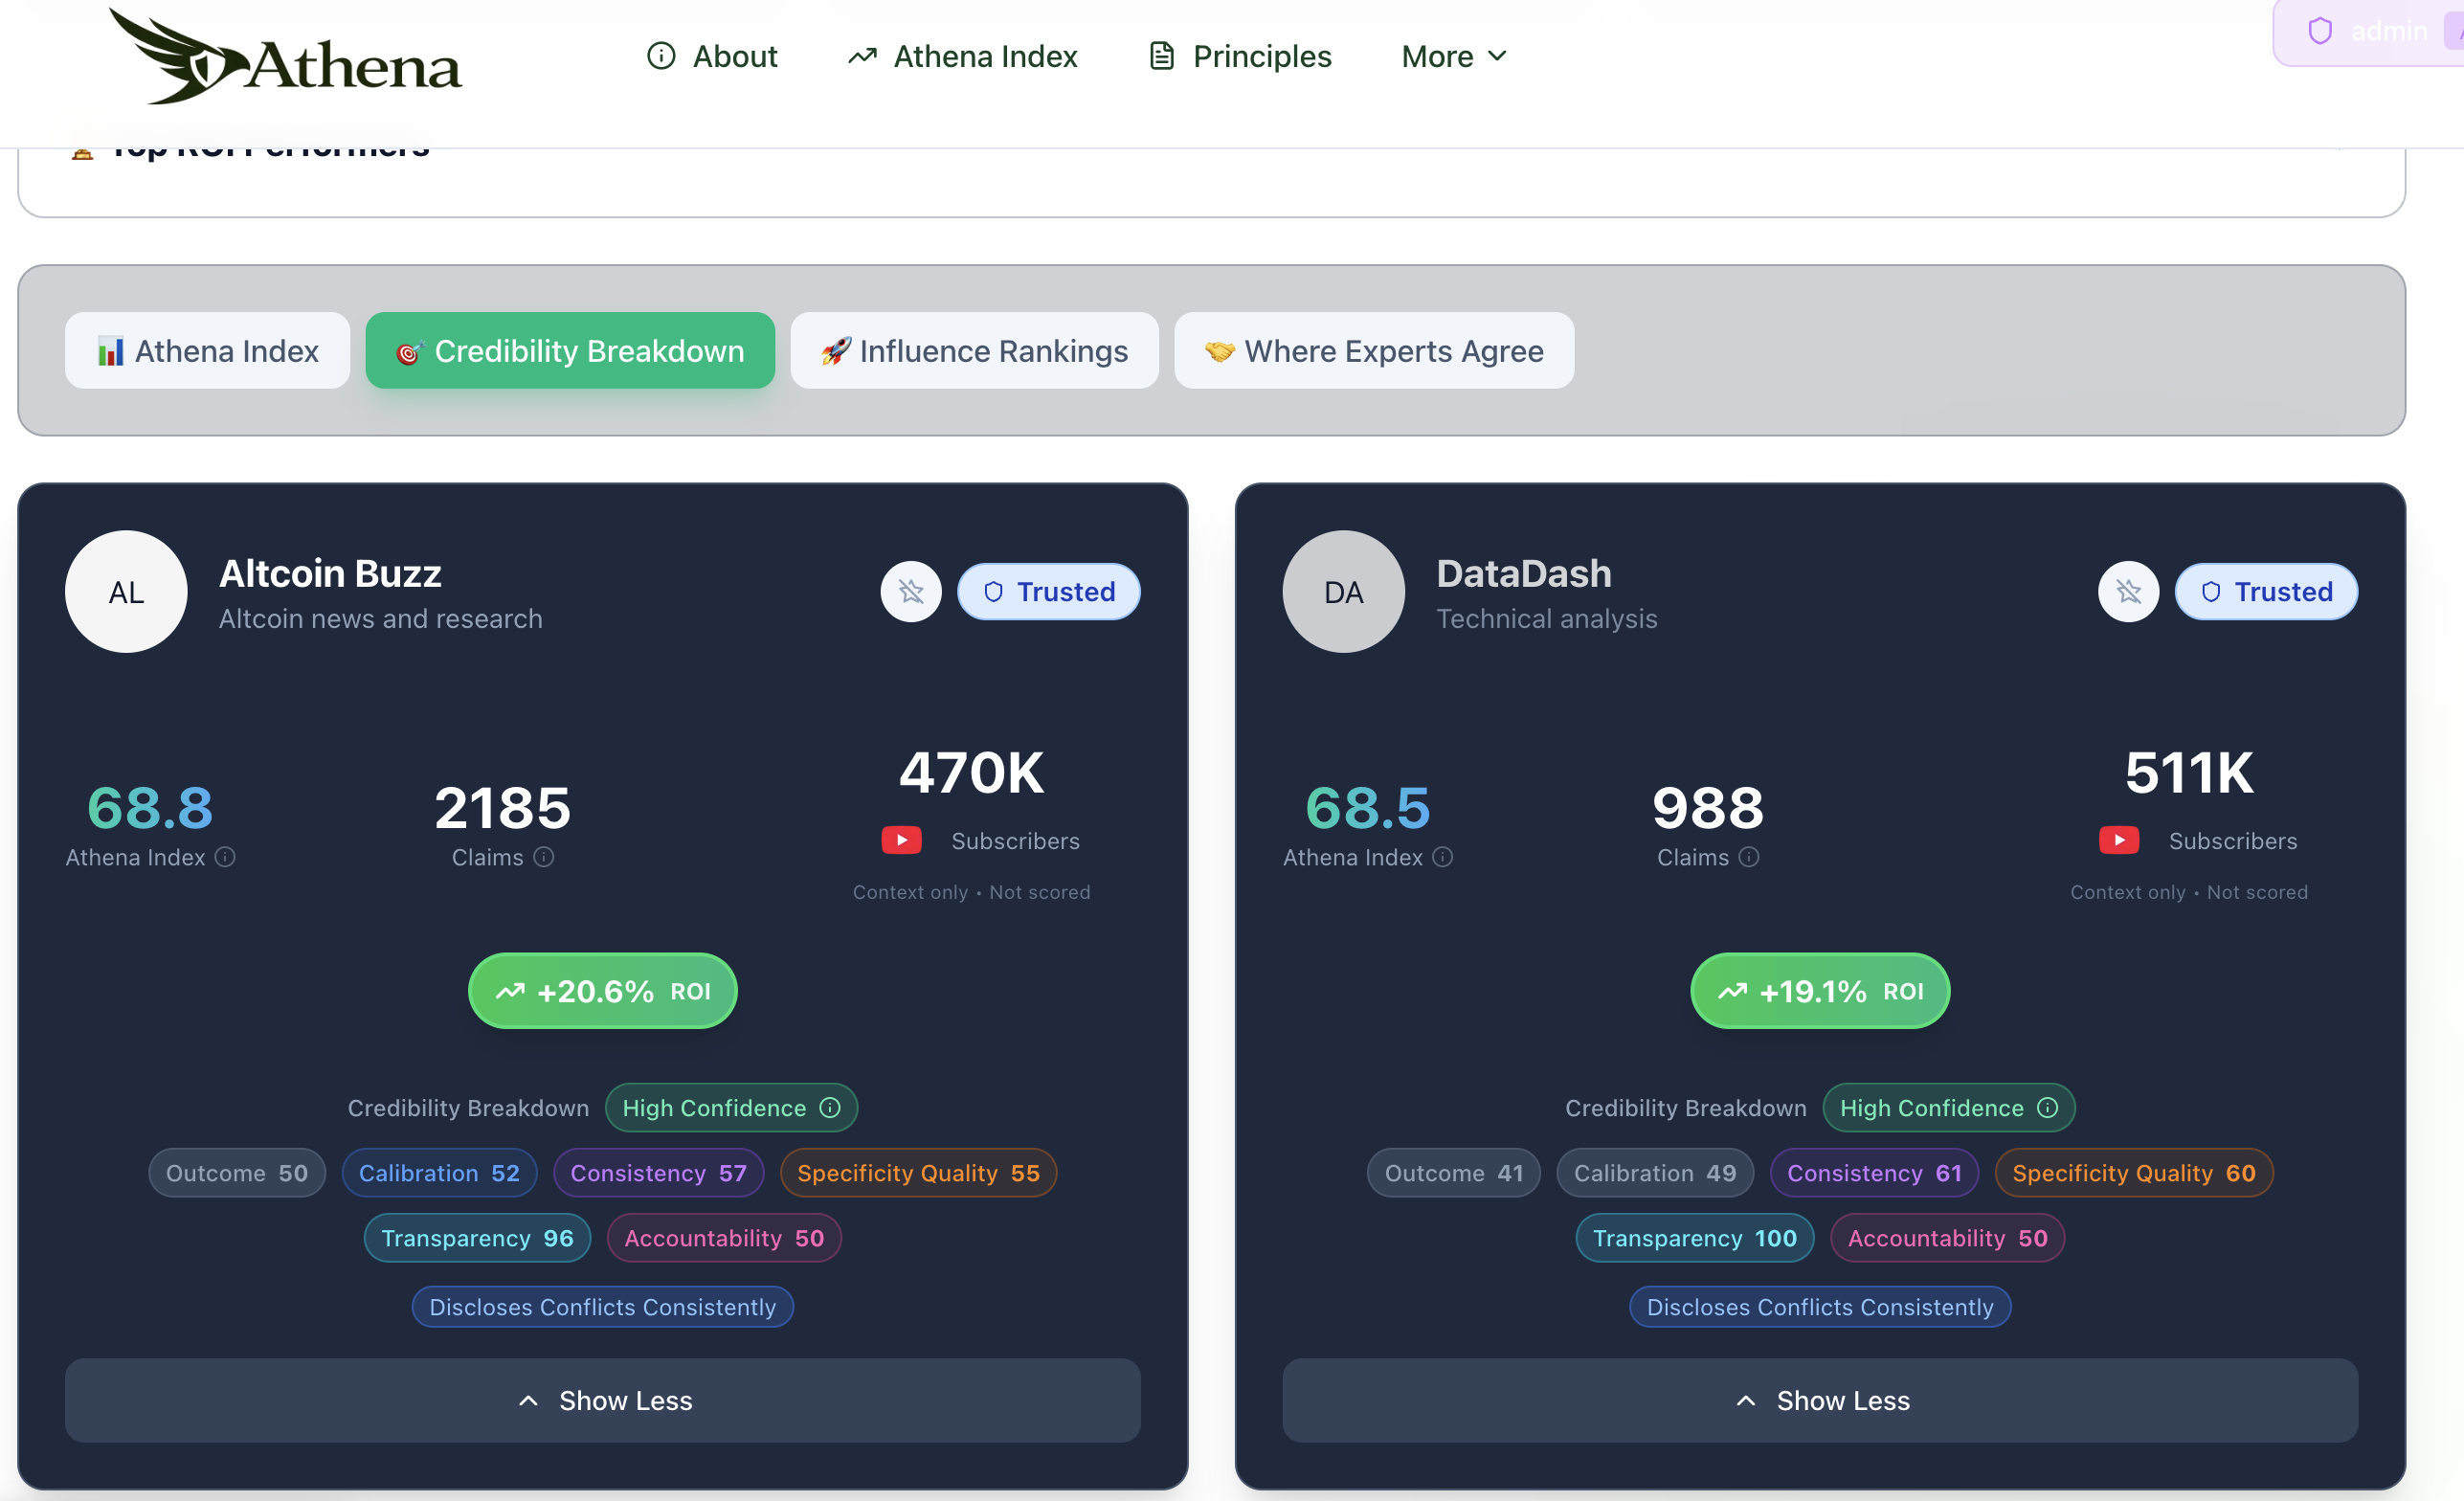2464x1501 pixels.
Task: Click info icon in Altcoin Buzz High Confidence badge
Action: pyautogui.click(x=830, y=1107)
